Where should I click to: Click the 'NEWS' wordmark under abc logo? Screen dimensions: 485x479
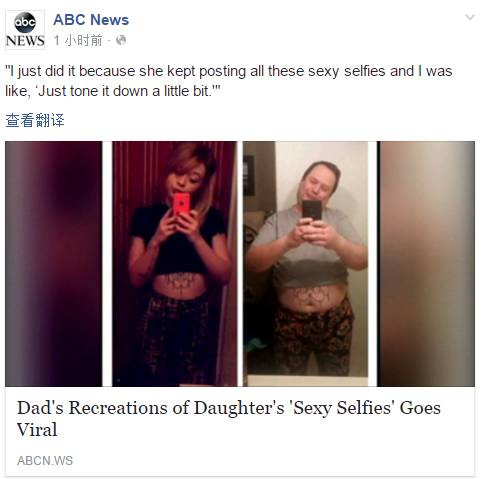tap(25, 41)
